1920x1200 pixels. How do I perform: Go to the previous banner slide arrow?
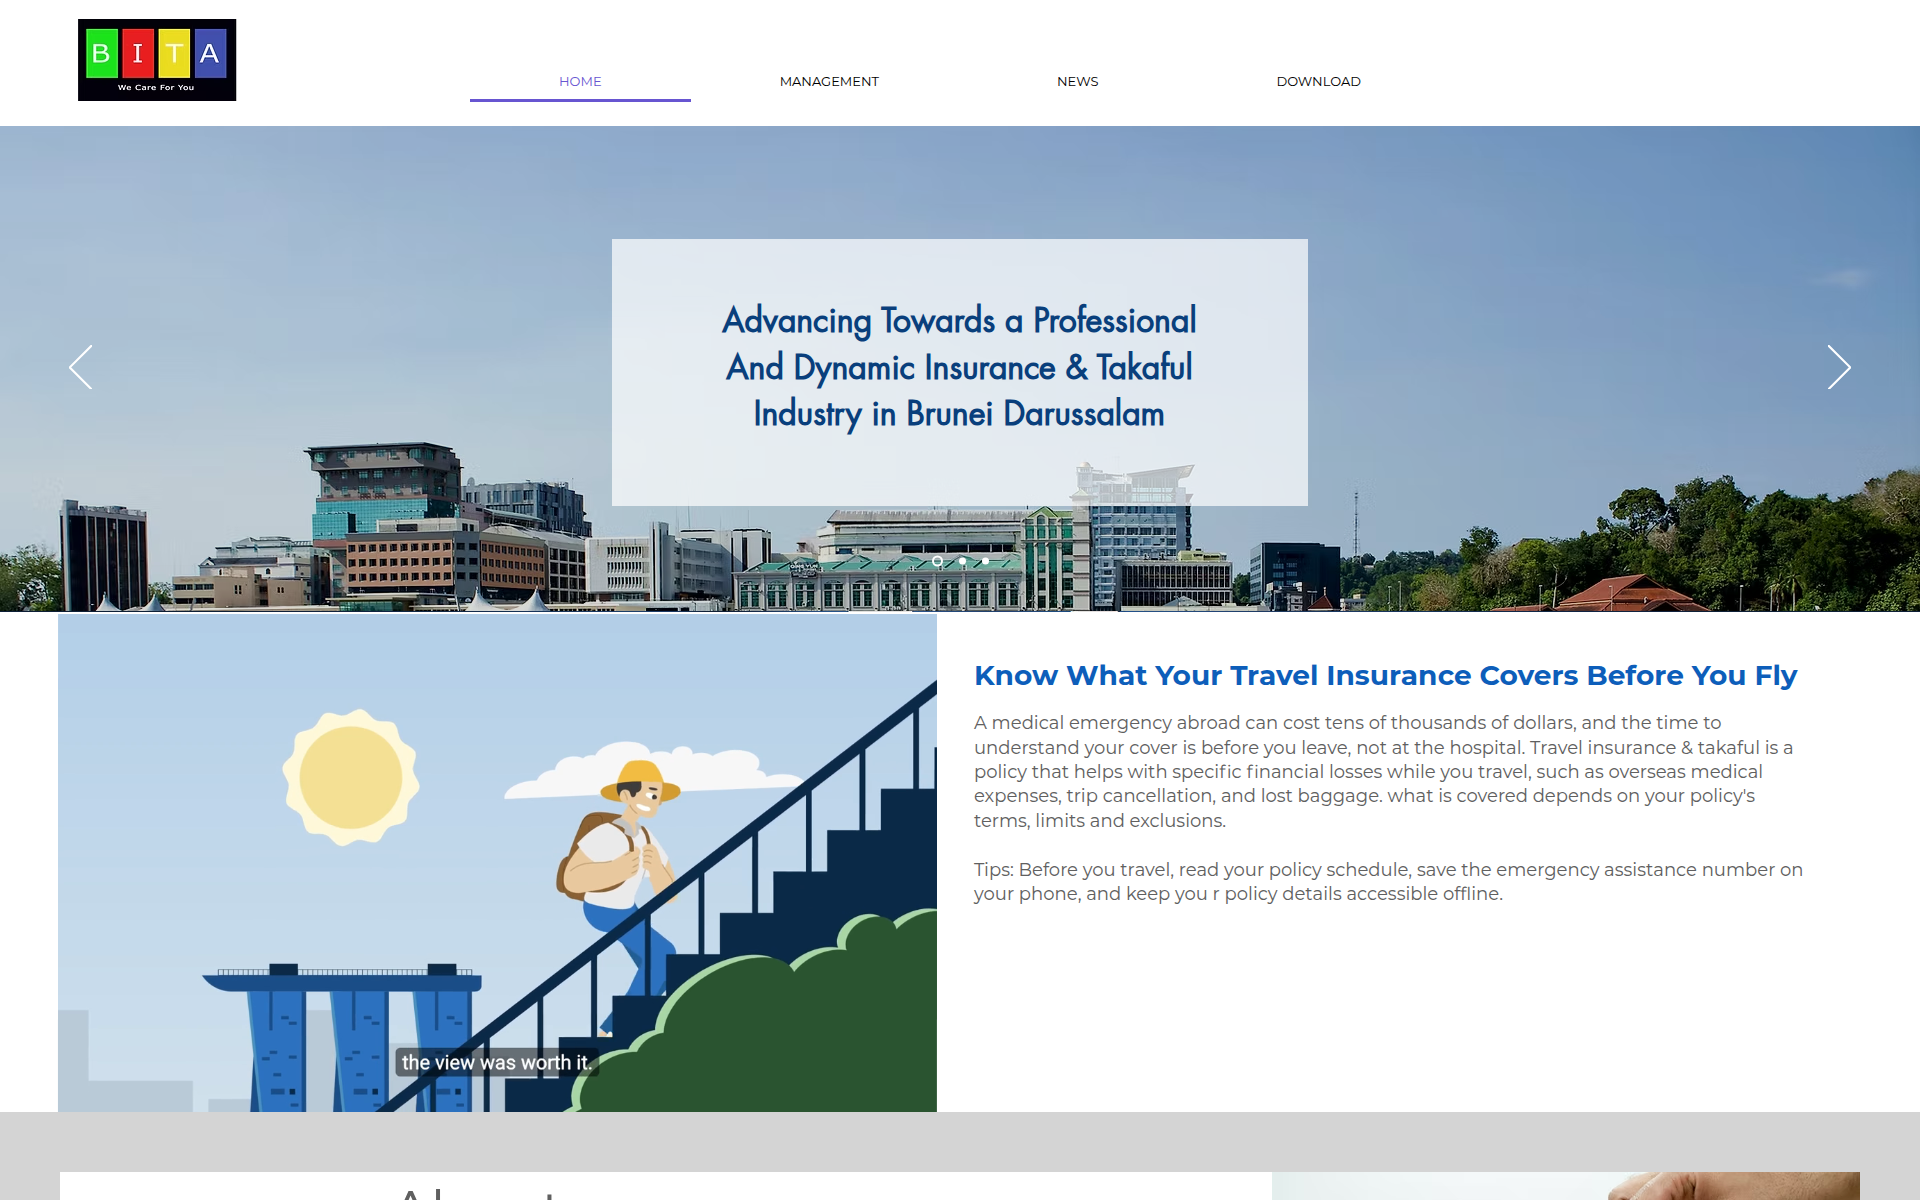coord(81,367)
